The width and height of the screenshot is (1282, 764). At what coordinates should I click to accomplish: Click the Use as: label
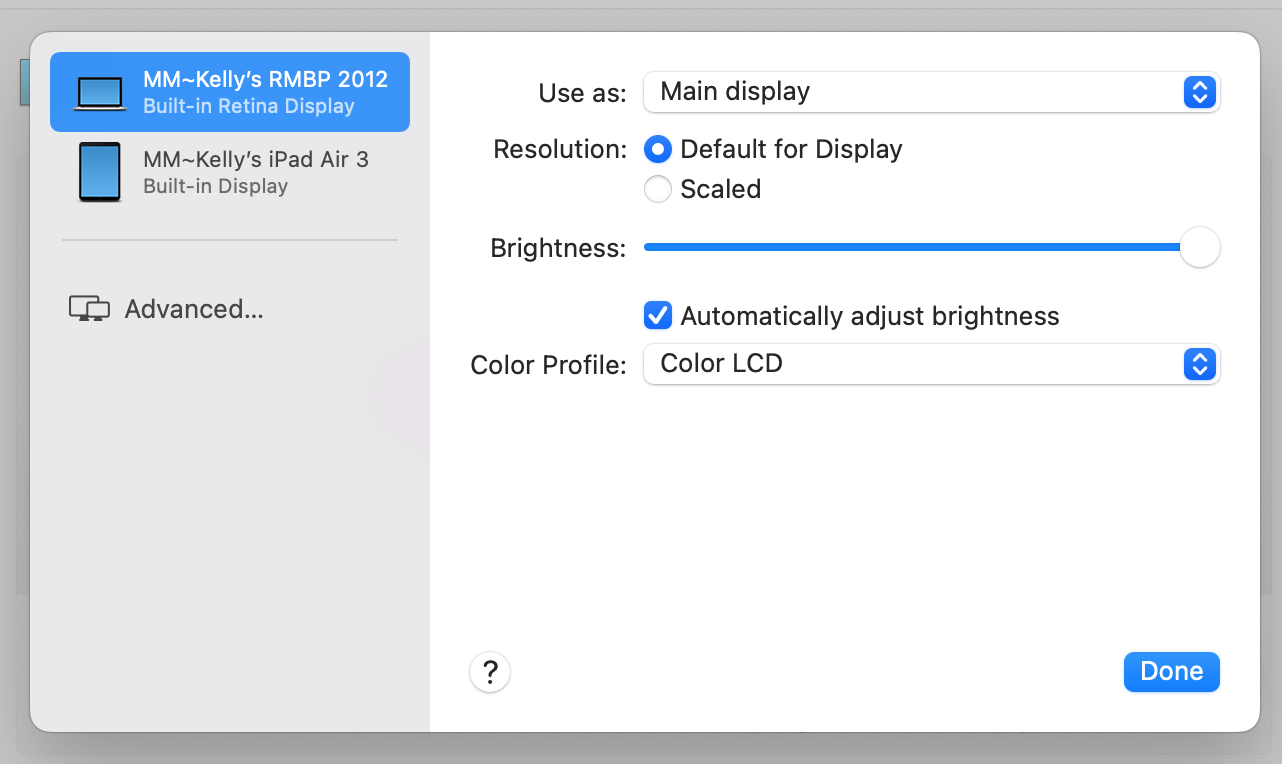click(582, 93)
